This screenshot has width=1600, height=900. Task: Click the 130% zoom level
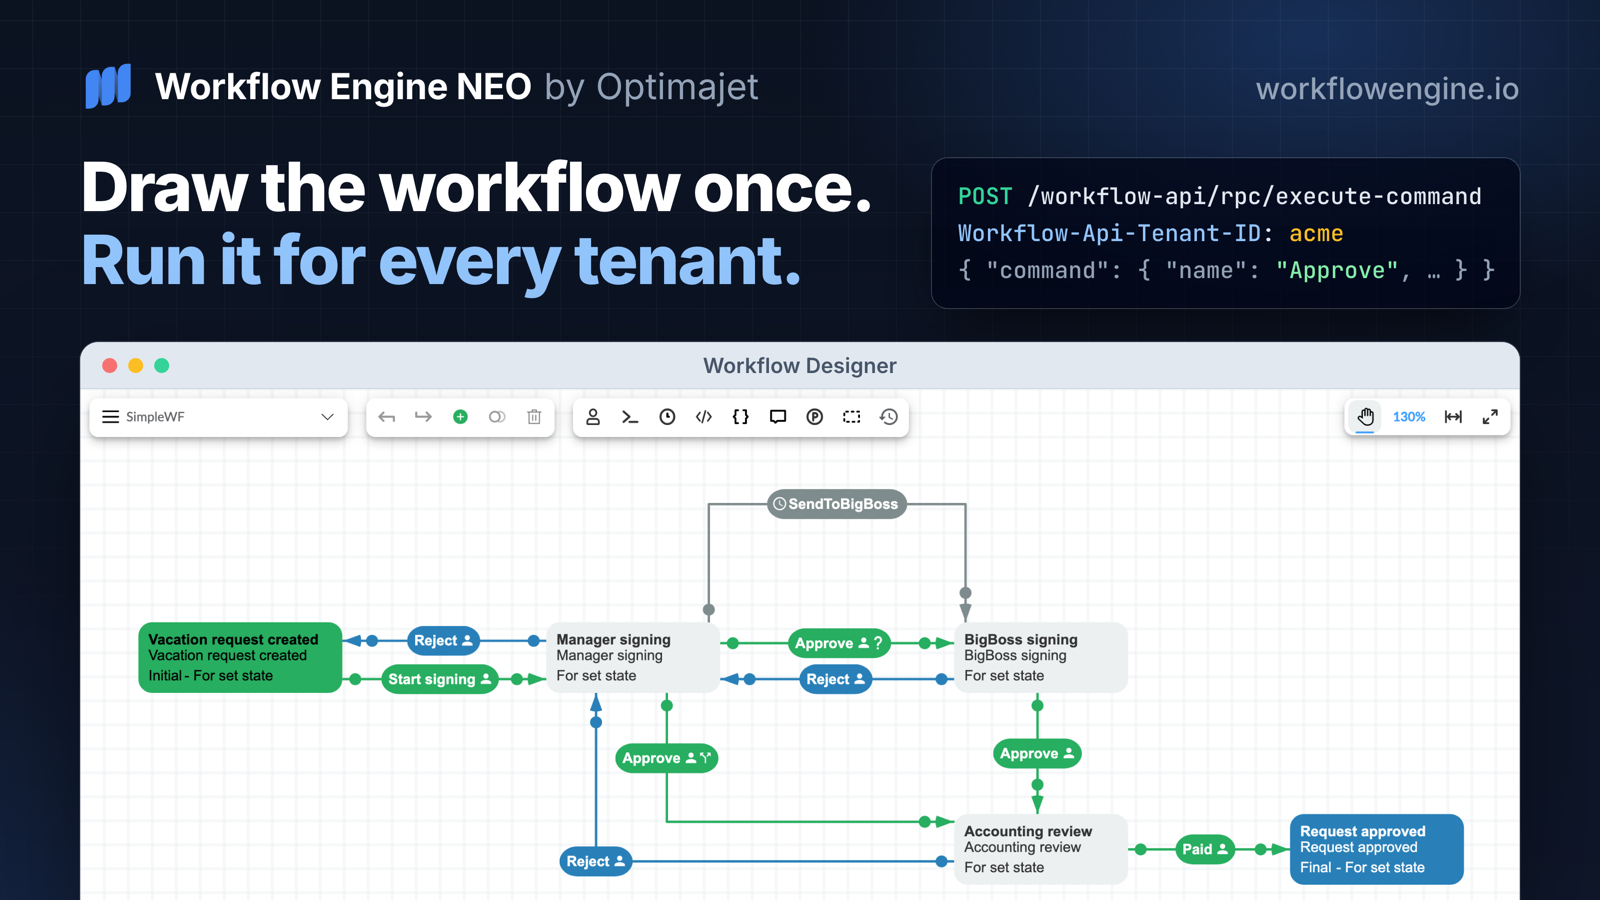(1409, 417)
